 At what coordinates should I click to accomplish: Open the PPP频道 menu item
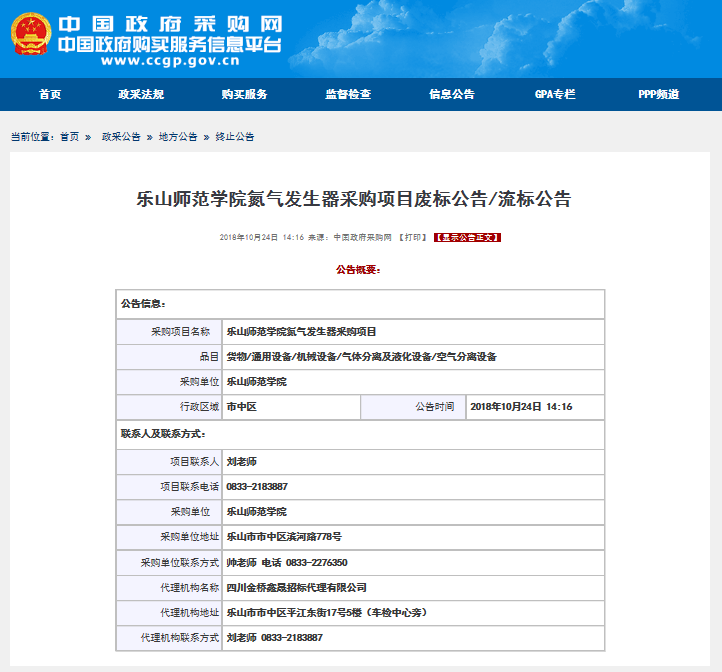pyautogui.click(x=658, y=95)
